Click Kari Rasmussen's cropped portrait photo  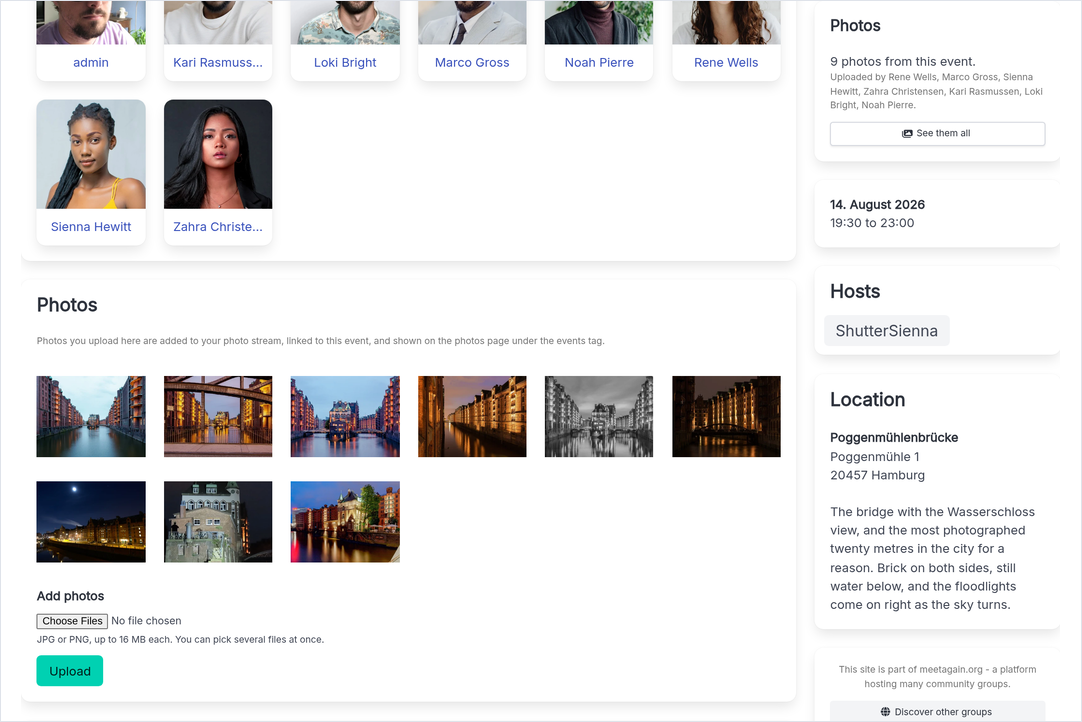click(217, 22)
